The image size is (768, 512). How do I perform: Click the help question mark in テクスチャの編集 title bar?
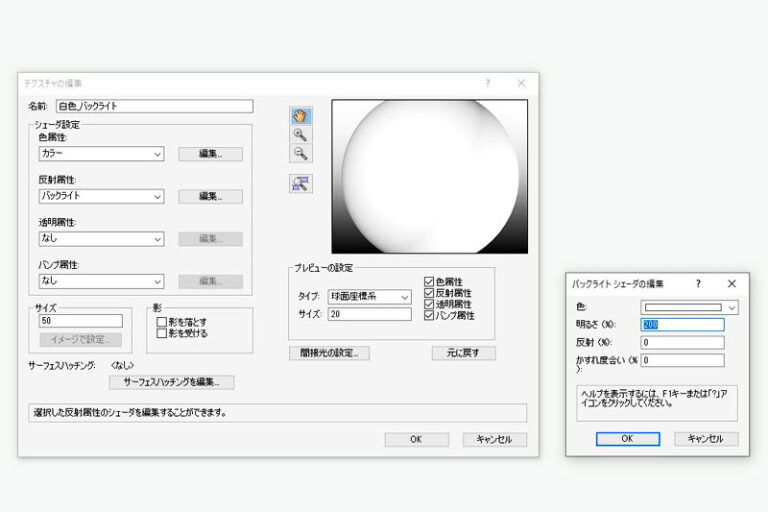(488, 83)
